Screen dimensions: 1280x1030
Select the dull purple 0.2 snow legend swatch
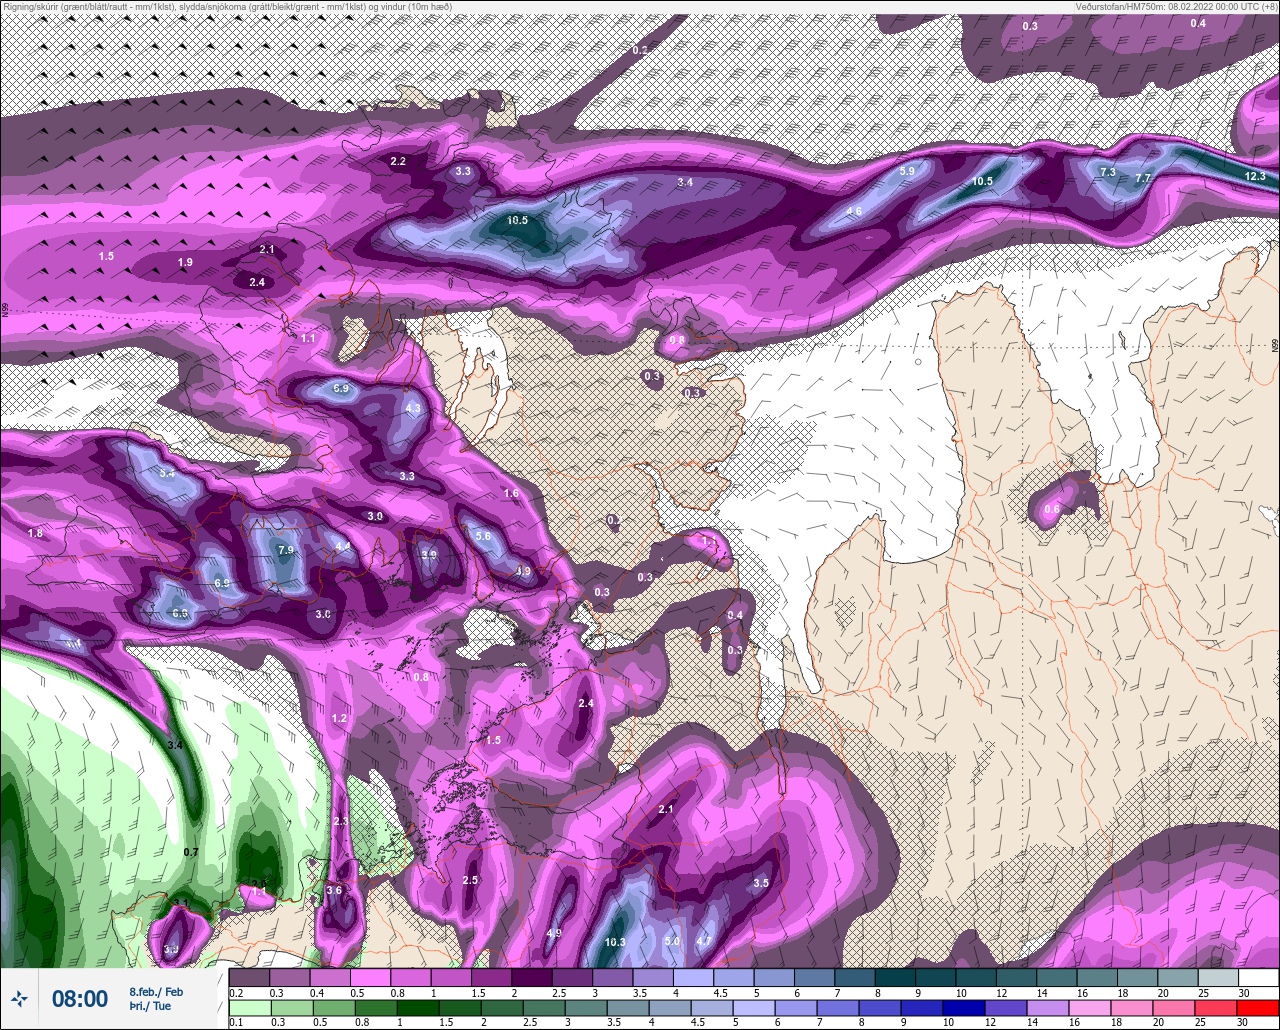tap(249, 977)
